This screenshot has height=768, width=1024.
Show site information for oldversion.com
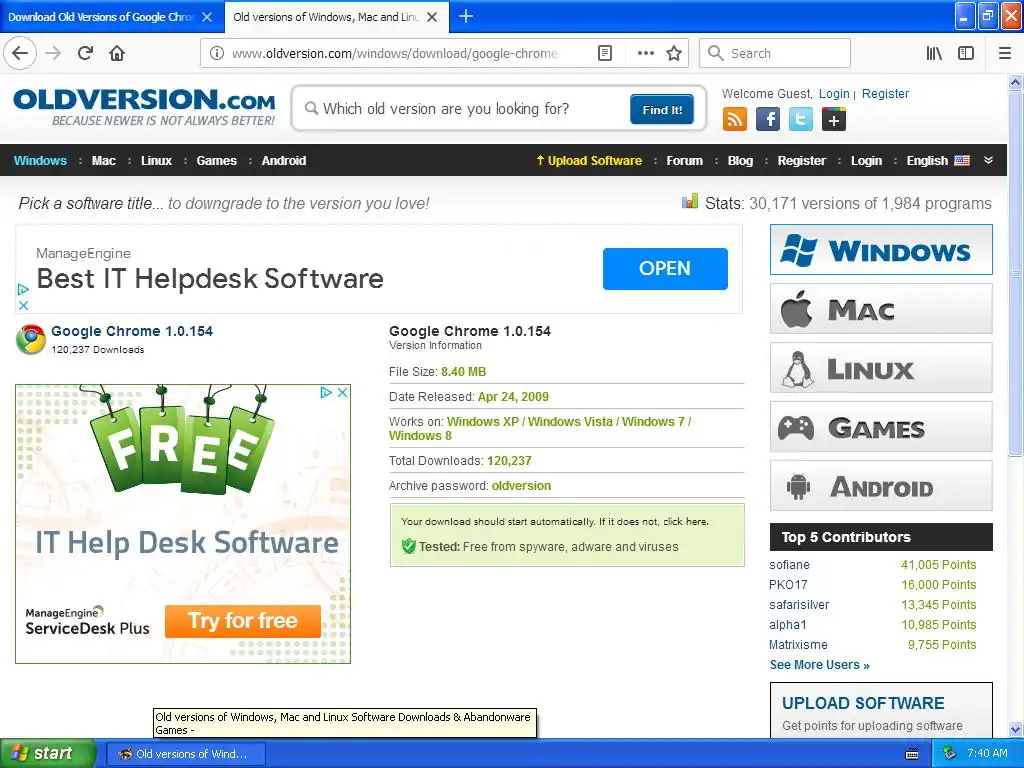pos(217,53)
